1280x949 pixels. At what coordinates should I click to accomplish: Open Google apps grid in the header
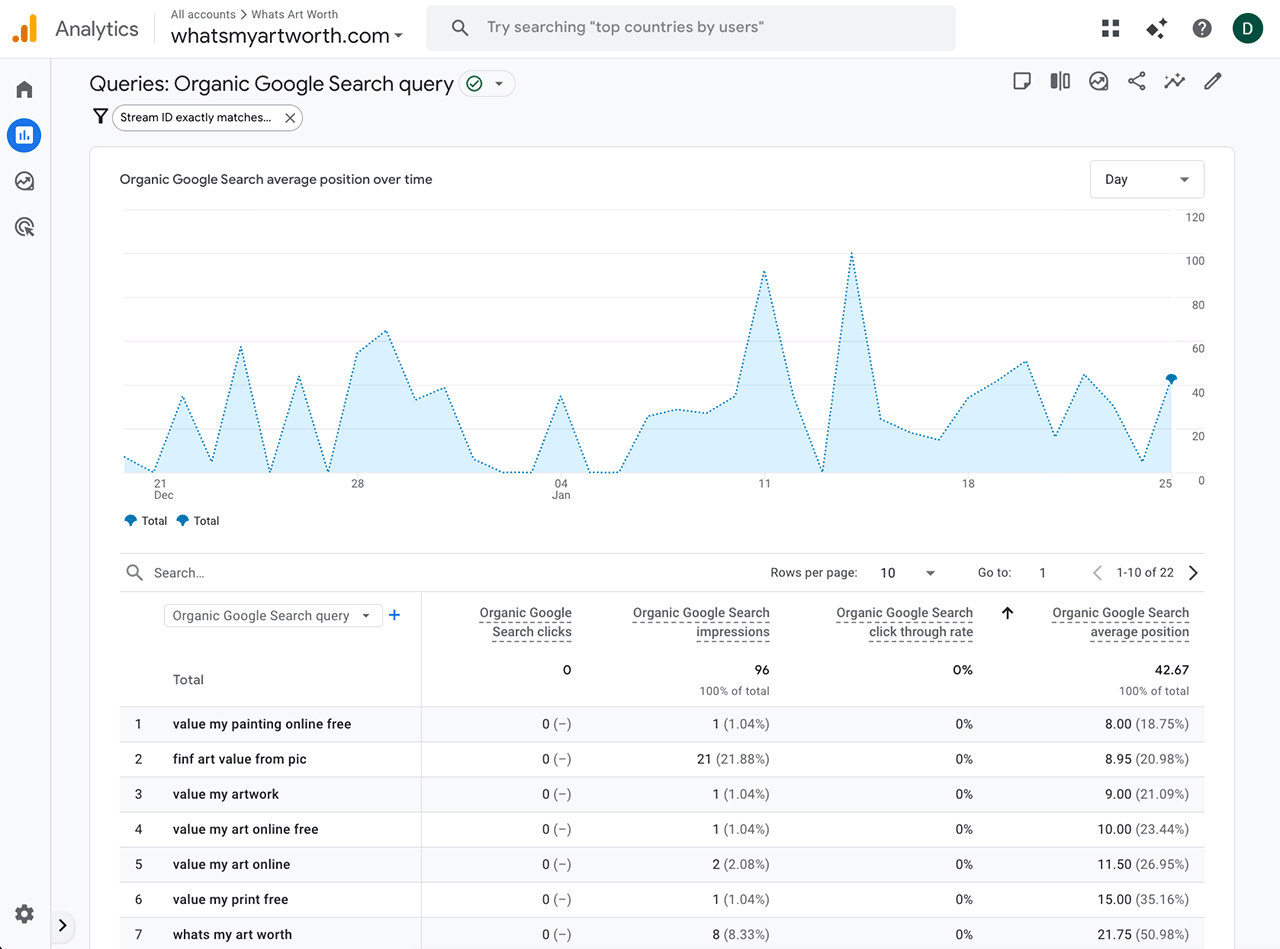1110,28
